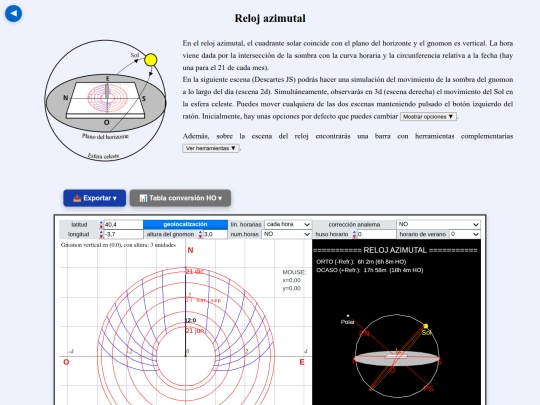Adjust the latitud stepper arrows

[101, 225]
